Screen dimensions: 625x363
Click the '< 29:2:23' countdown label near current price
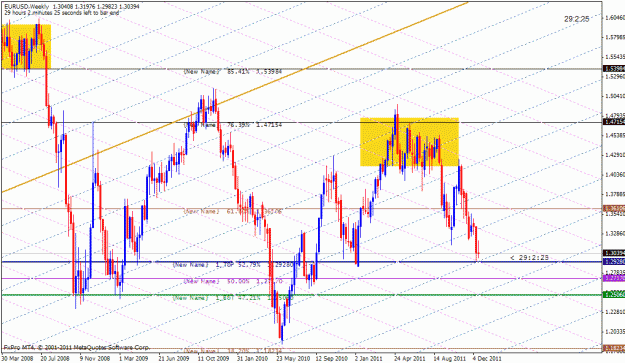(x=530, y=257)
